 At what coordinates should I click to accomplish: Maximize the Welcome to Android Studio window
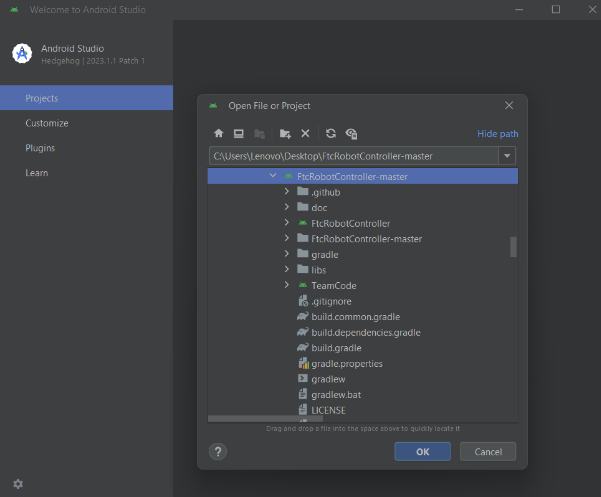[x=556, y=9]
